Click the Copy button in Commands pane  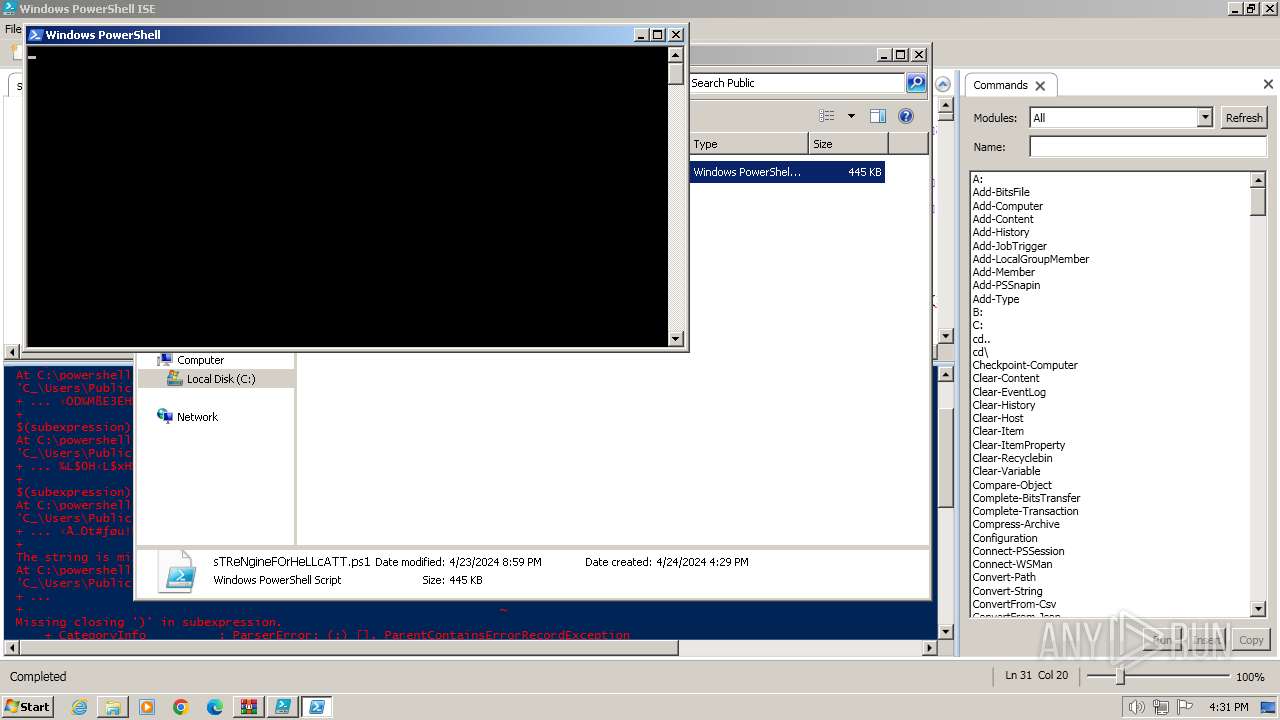[1251, 640]
